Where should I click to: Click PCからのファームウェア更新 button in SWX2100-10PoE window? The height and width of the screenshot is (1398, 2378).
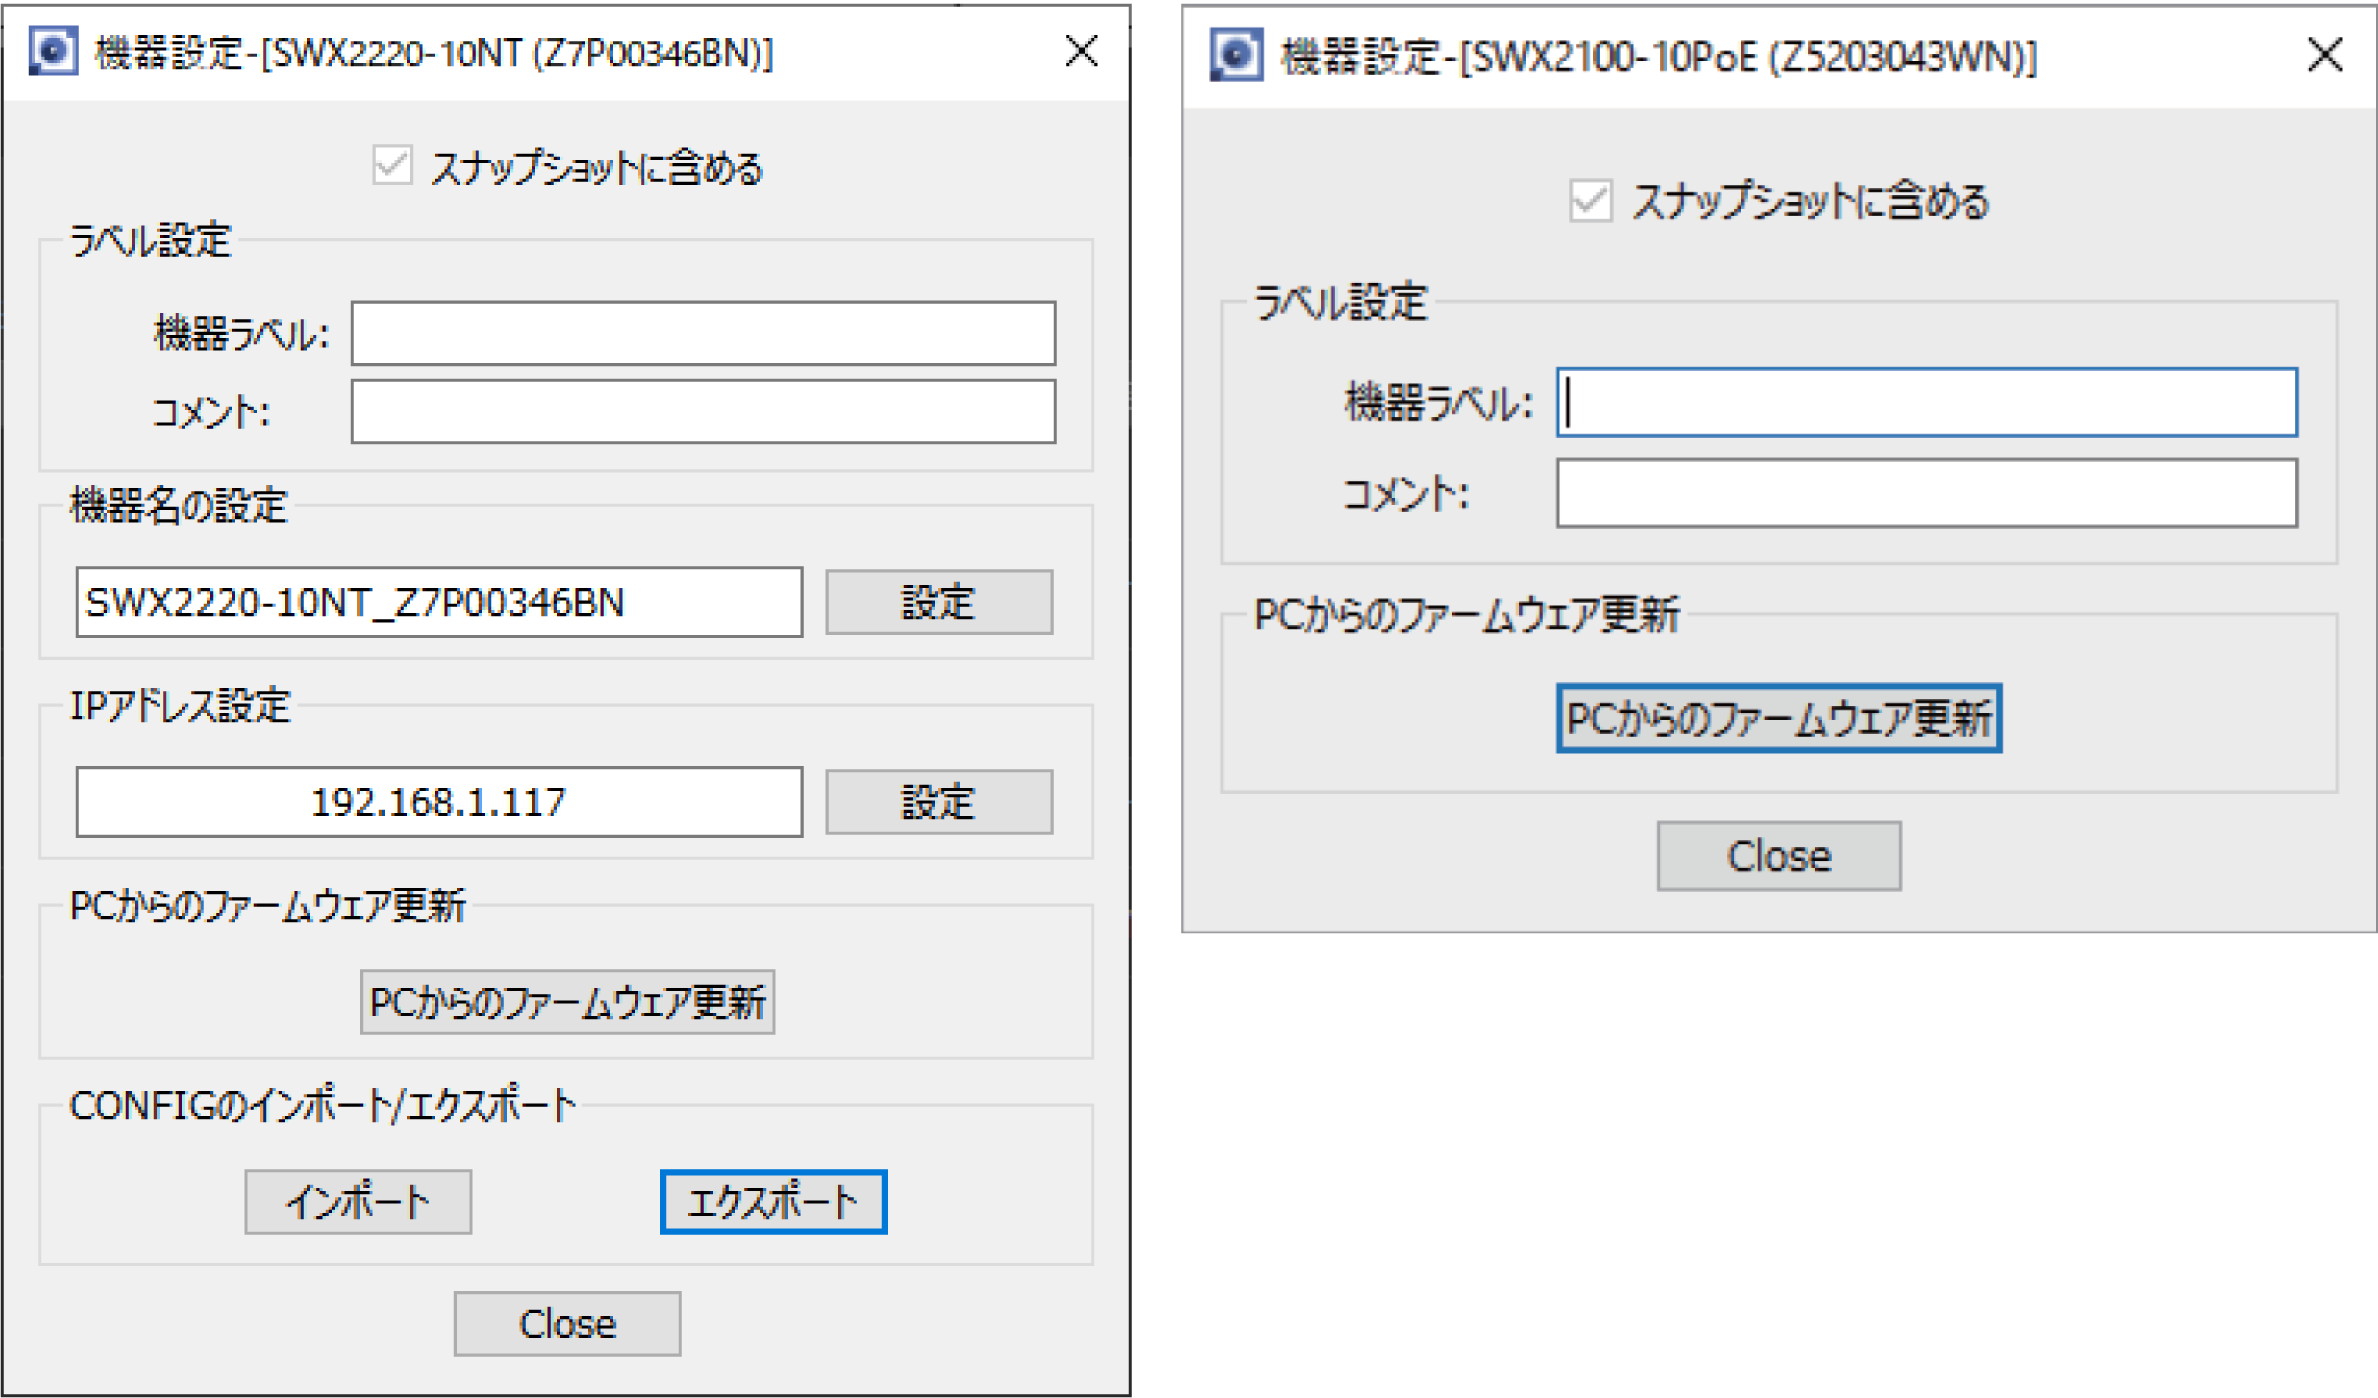pos(1778,718)
